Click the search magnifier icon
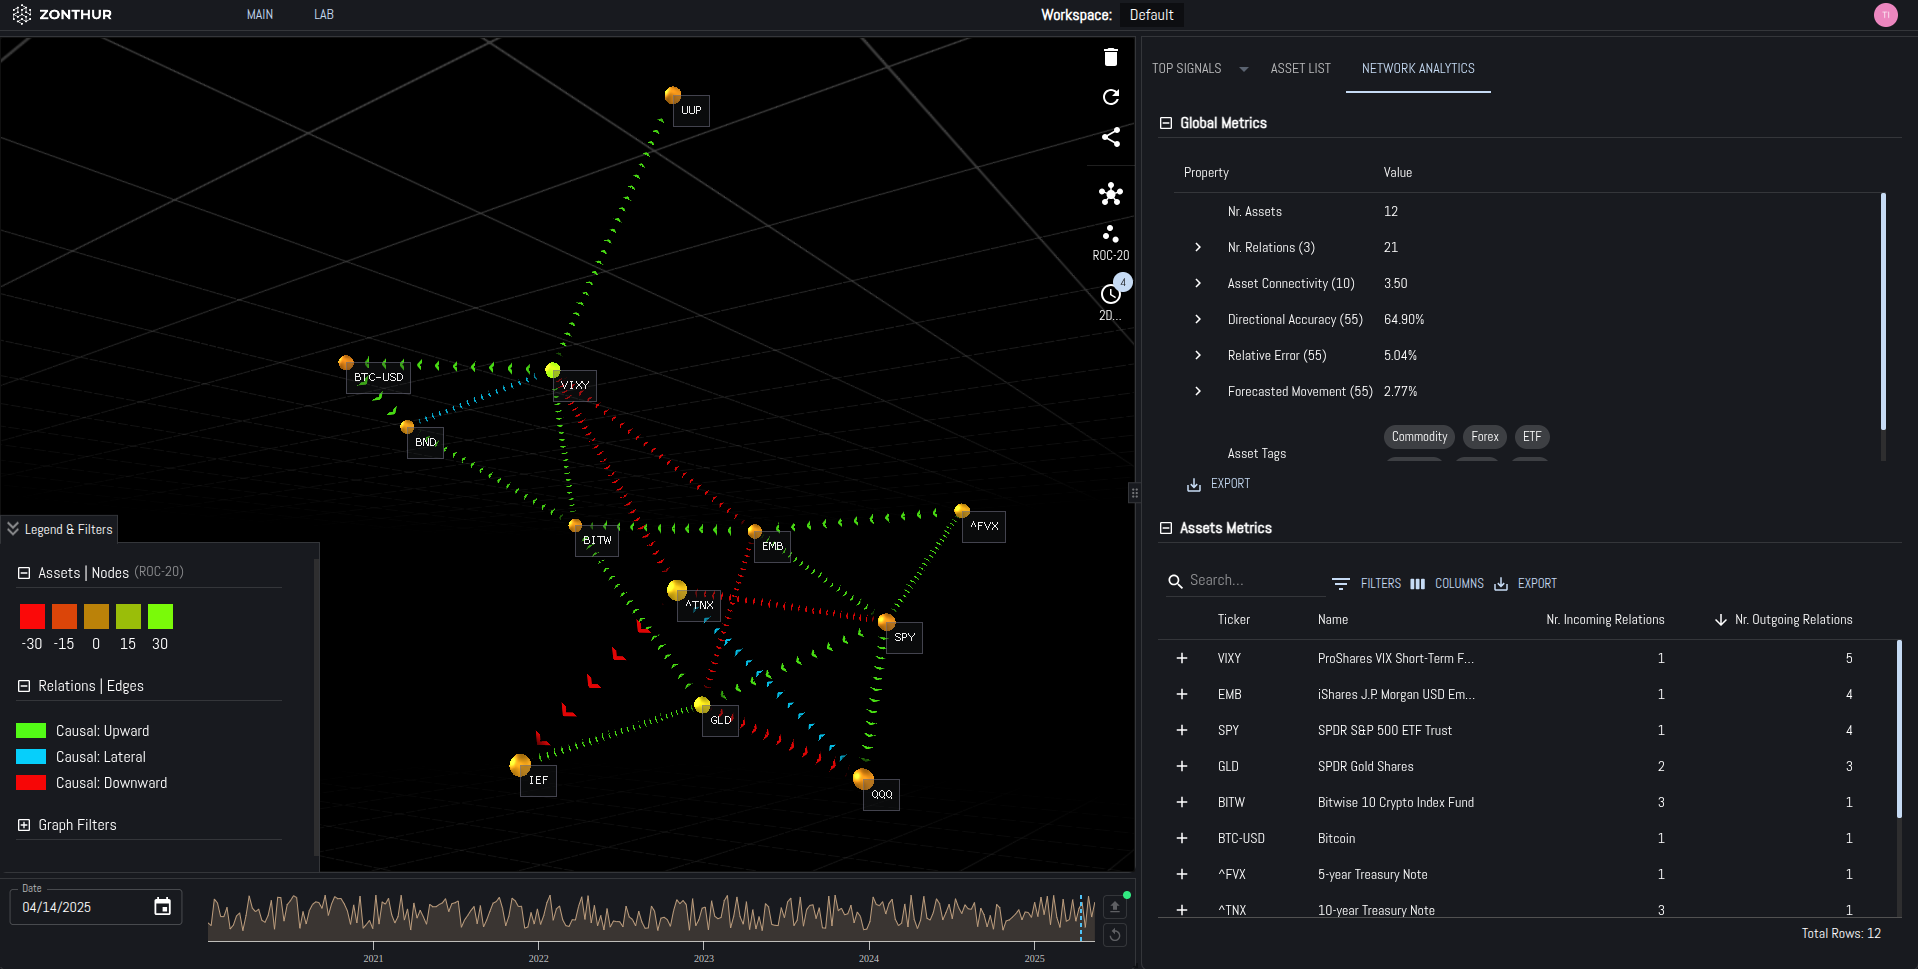 click(x=1175, y=581)
